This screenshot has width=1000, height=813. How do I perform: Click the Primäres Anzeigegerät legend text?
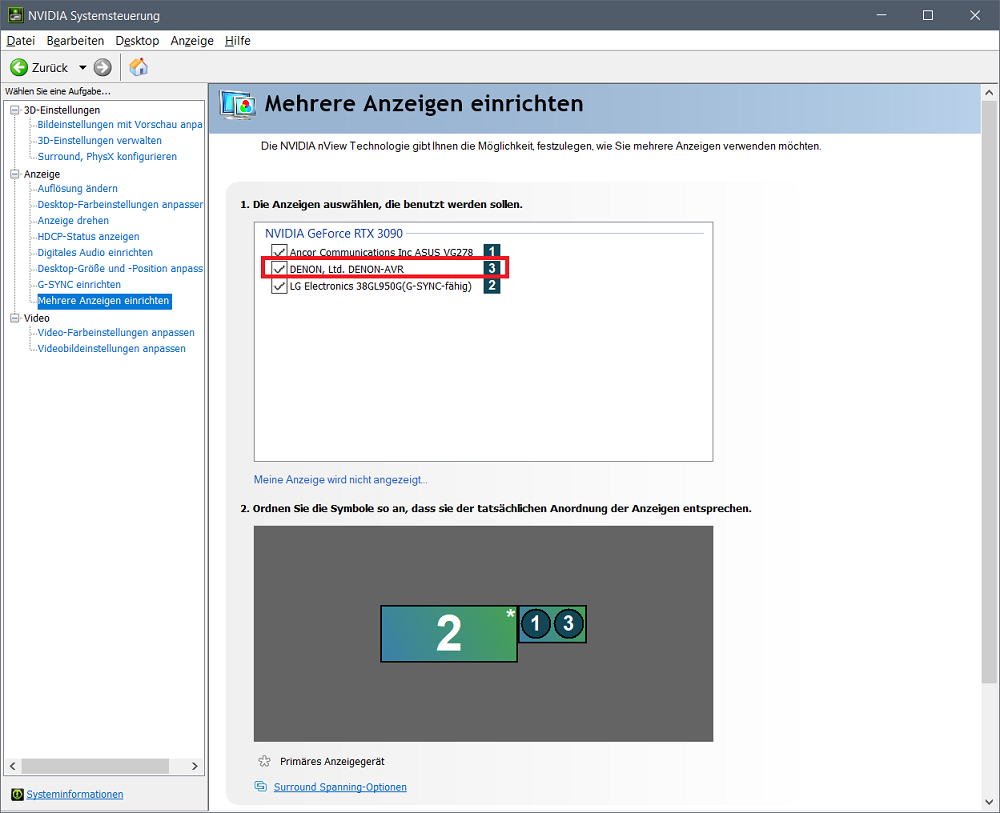pos(332,761)
